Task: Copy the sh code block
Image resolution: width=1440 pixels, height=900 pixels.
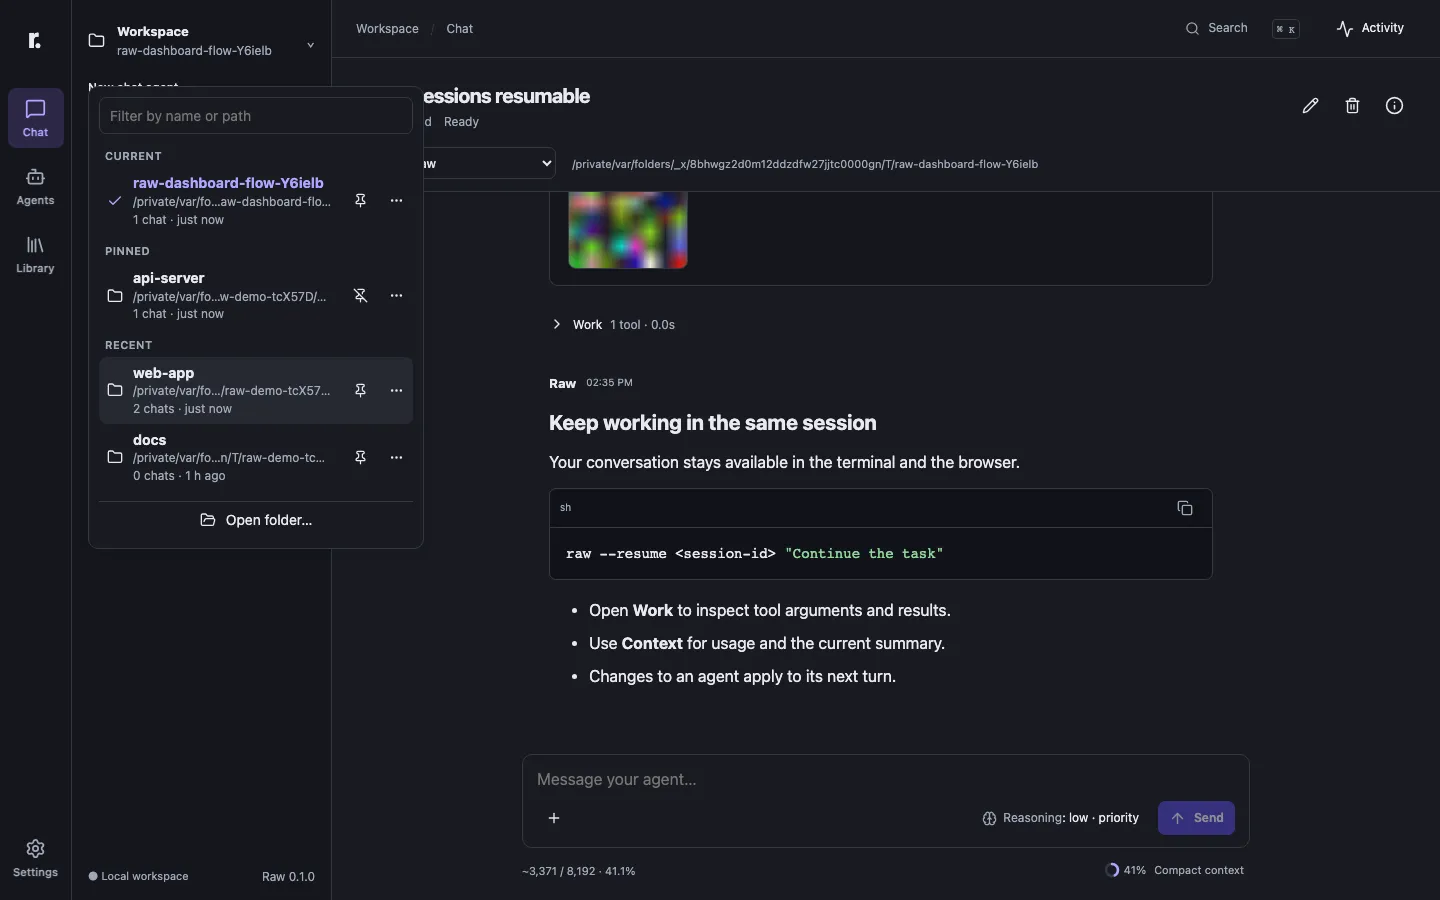Action: click(1185, 508)
